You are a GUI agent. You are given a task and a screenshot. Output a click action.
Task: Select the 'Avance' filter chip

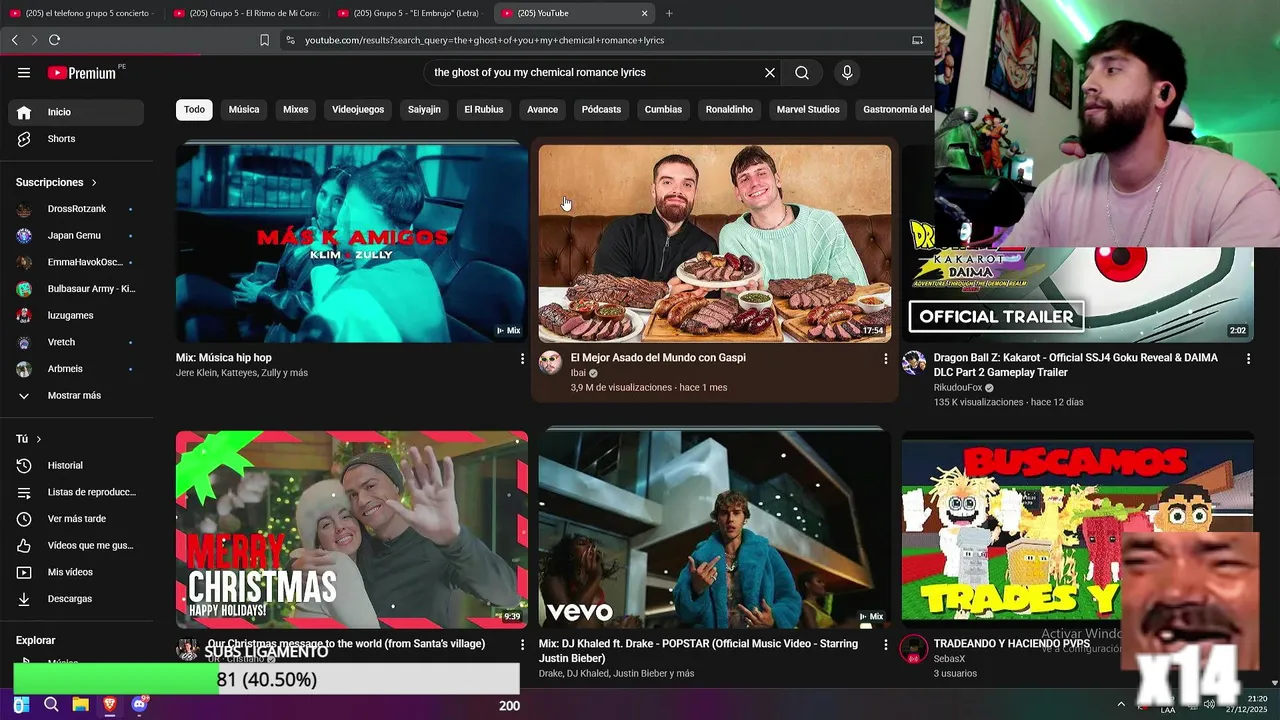pos(542,109)
